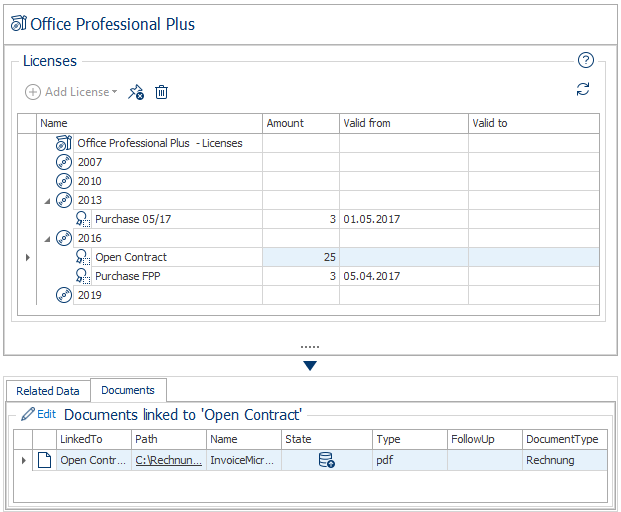Click the Edit link with pencil

(x=39, y=414)
